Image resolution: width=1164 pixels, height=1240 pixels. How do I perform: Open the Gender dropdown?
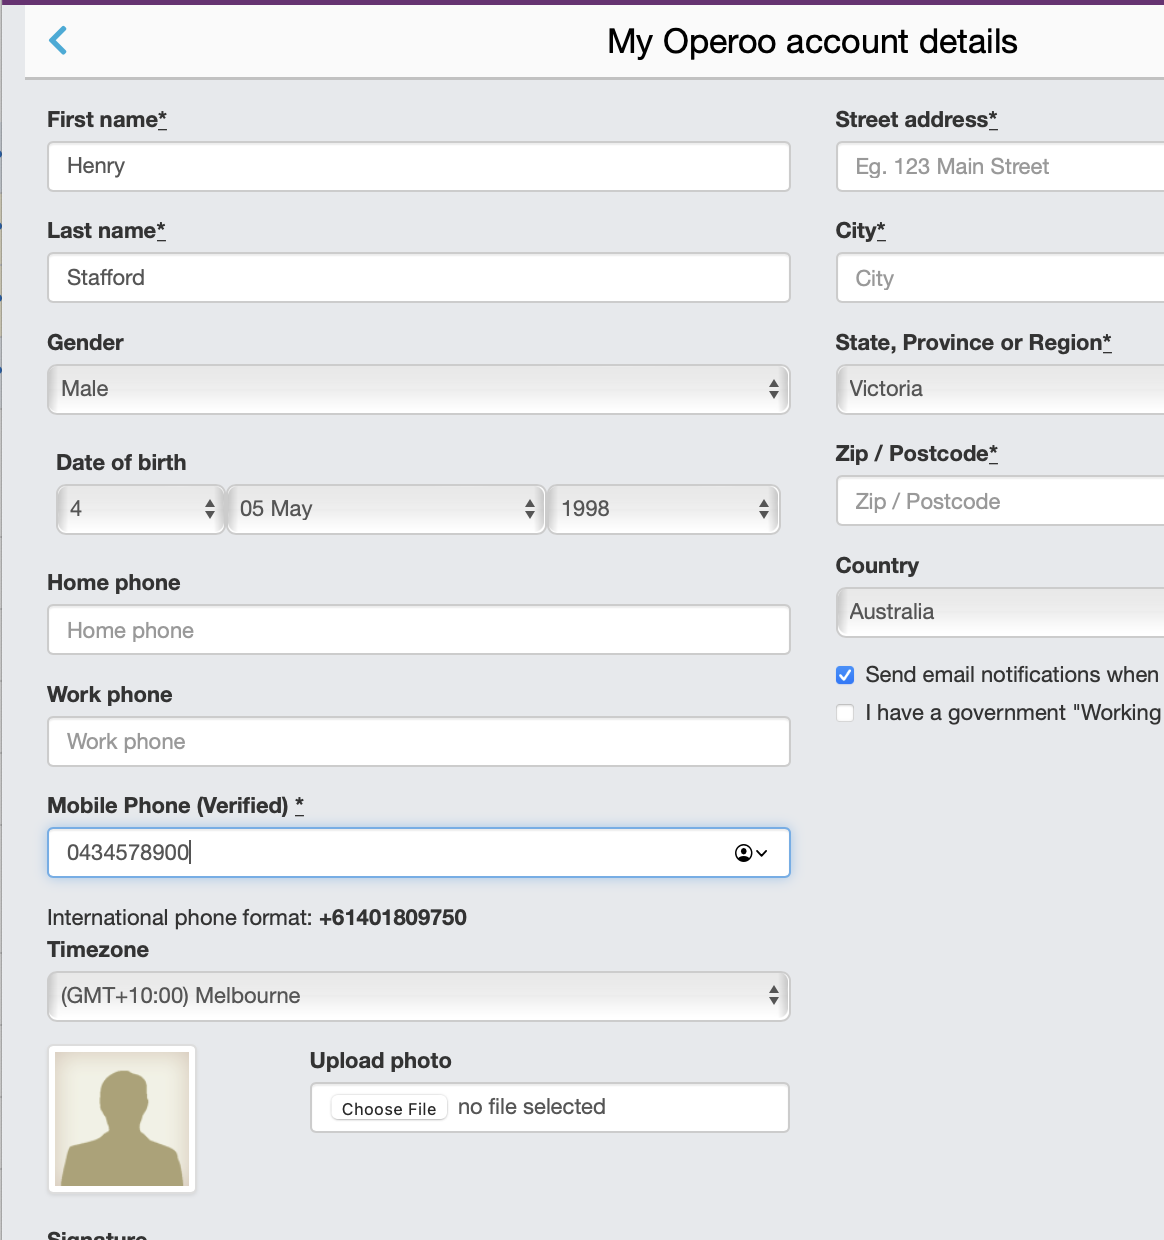click(x=418, y=389)
